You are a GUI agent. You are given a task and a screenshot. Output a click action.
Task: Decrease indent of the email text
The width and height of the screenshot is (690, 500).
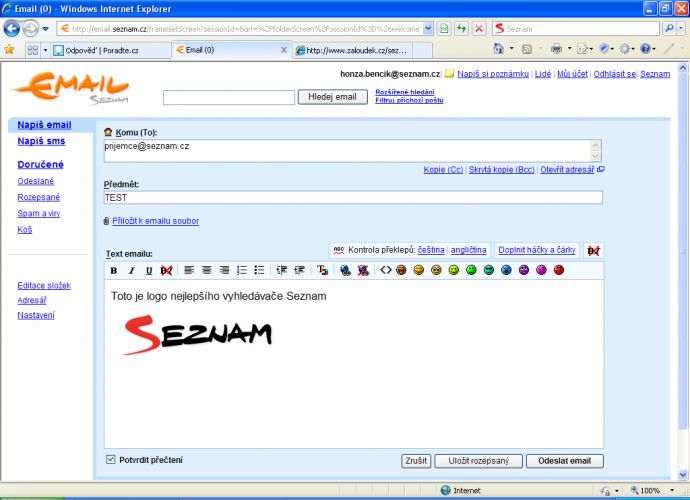click(x=282, y=270)
